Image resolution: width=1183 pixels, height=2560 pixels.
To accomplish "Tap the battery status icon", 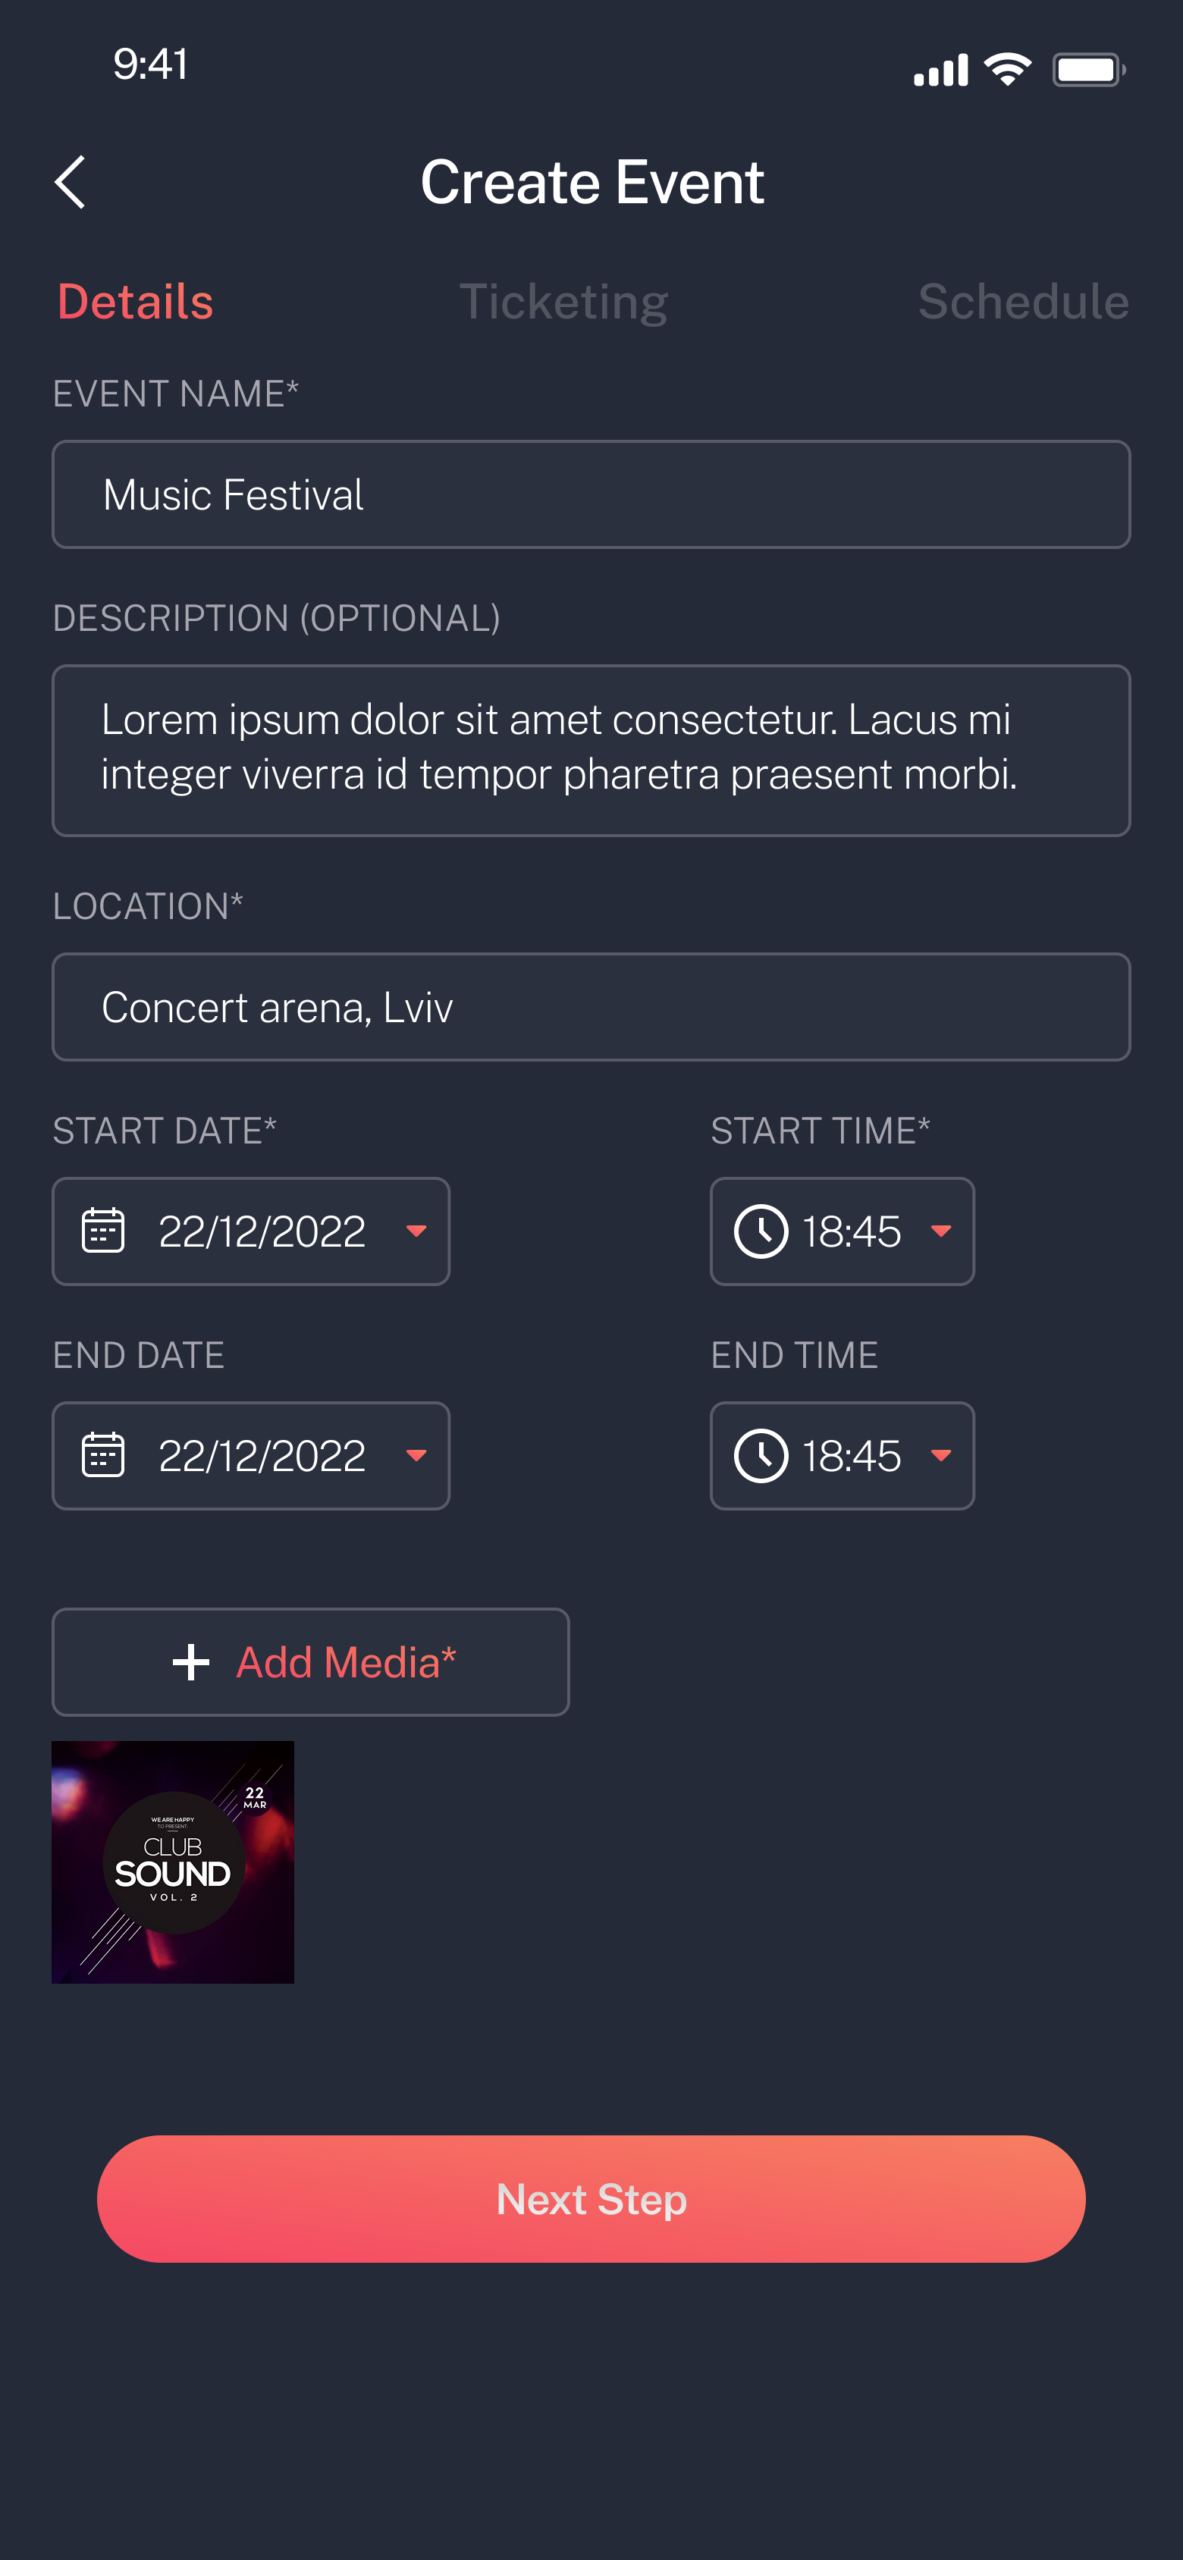I will 1089,70.
